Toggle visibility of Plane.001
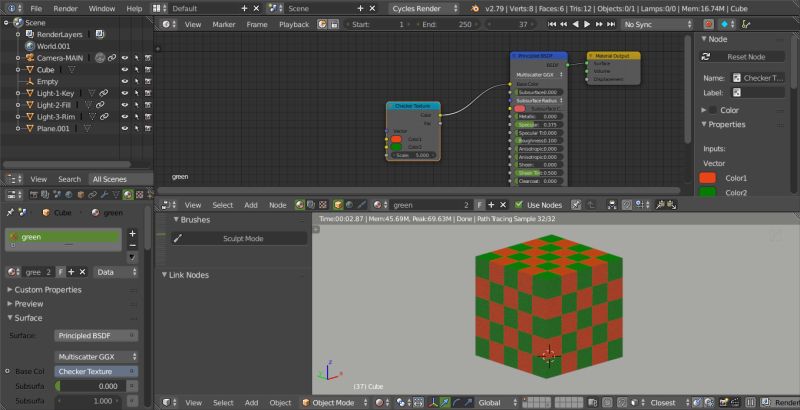The image size is (800, 410). 124,129
